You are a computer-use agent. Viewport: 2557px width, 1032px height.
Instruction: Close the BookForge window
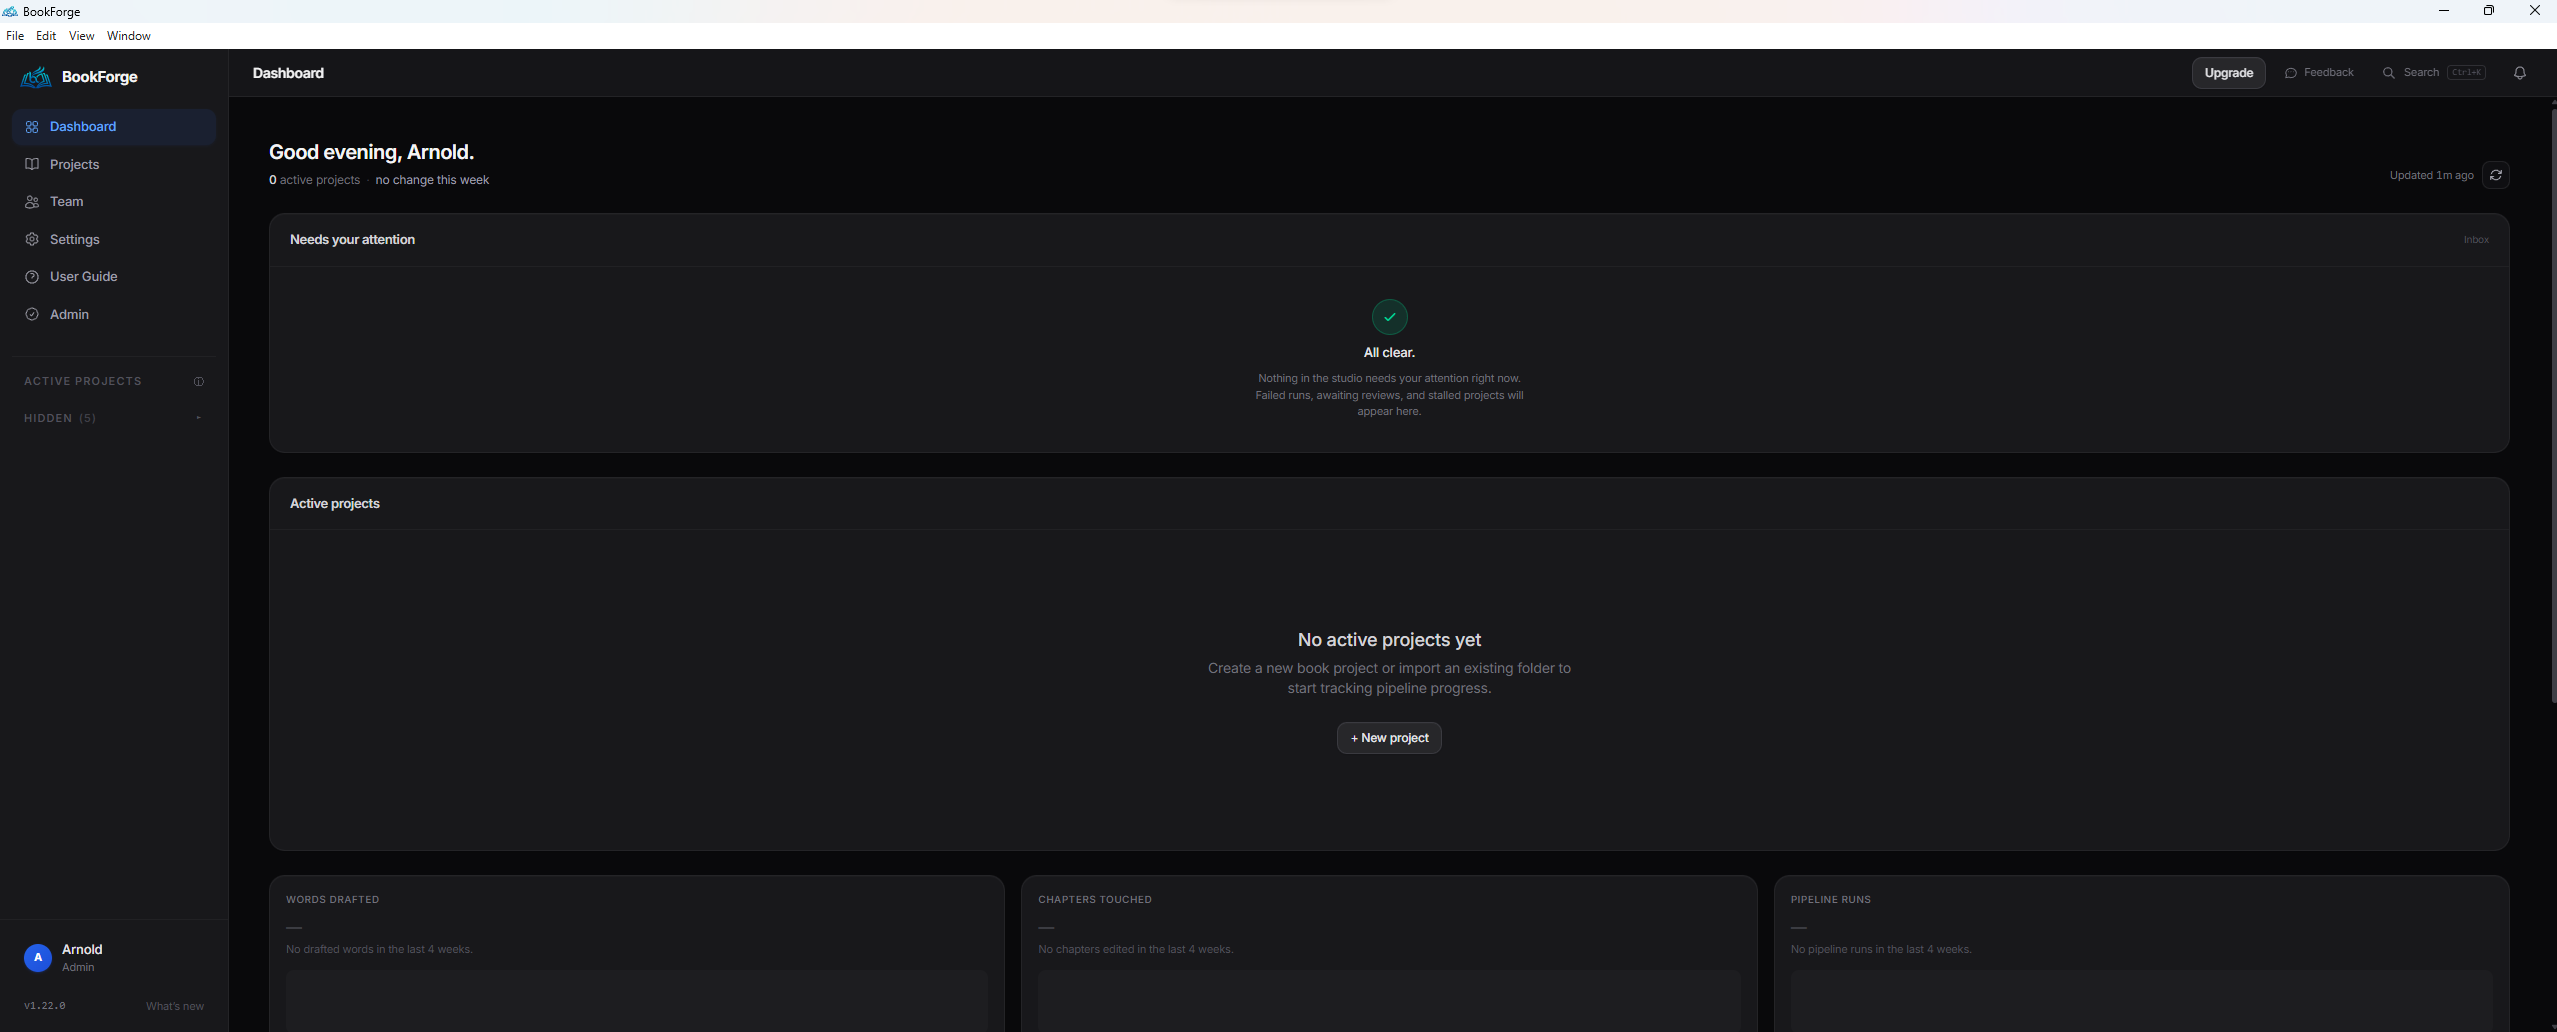pos(2534,11)
